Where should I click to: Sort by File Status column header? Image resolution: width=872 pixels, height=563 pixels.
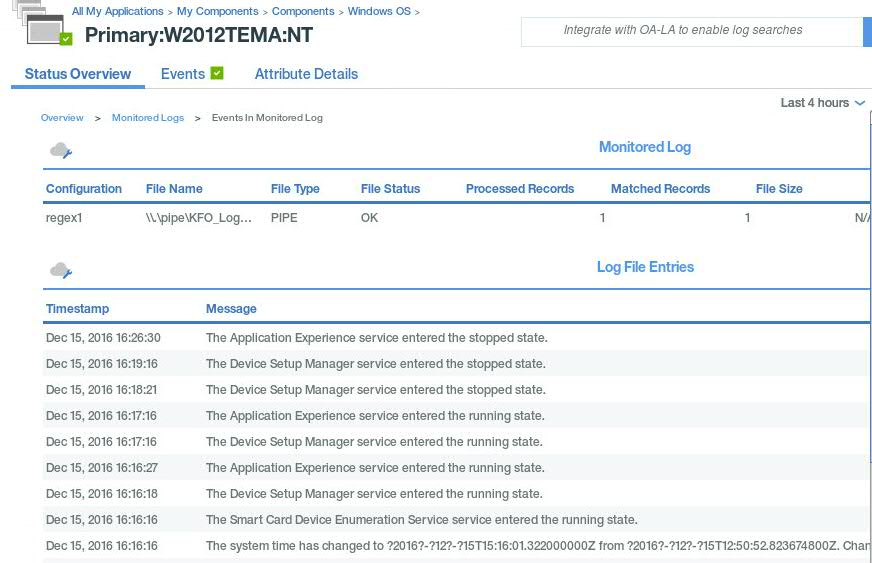click(x=390, y=189)
